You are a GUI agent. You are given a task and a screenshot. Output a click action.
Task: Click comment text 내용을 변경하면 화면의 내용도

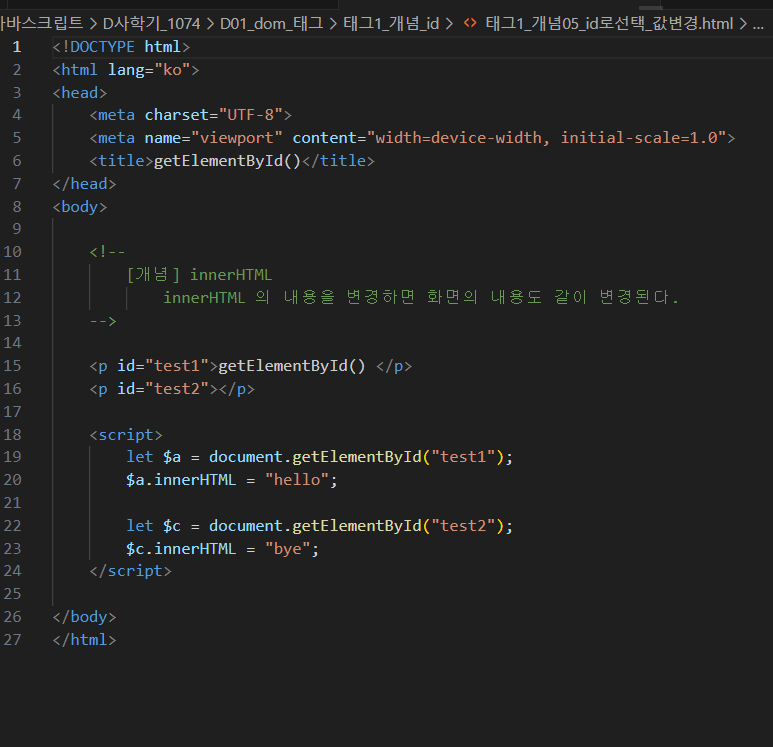click(x=413, y=297)
